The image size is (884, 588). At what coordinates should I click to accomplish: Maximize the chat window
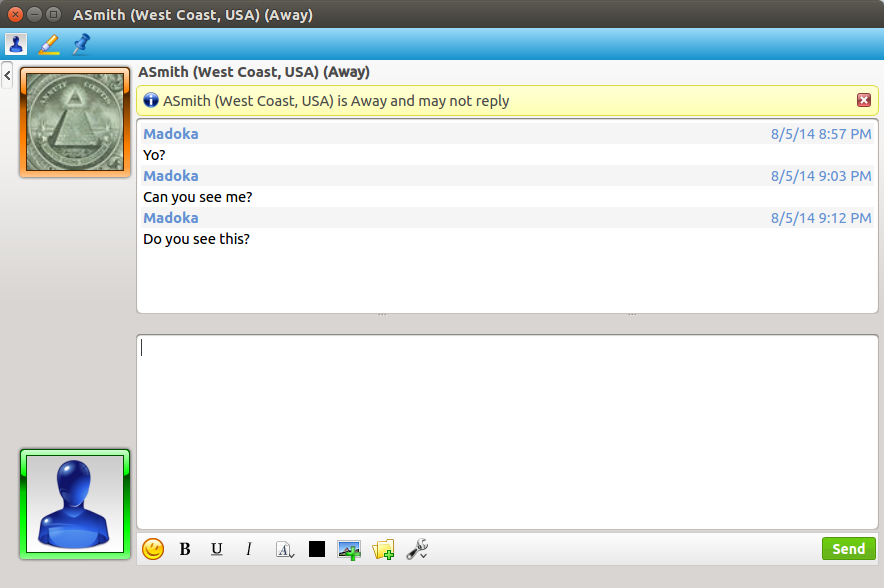pos(54,14)
